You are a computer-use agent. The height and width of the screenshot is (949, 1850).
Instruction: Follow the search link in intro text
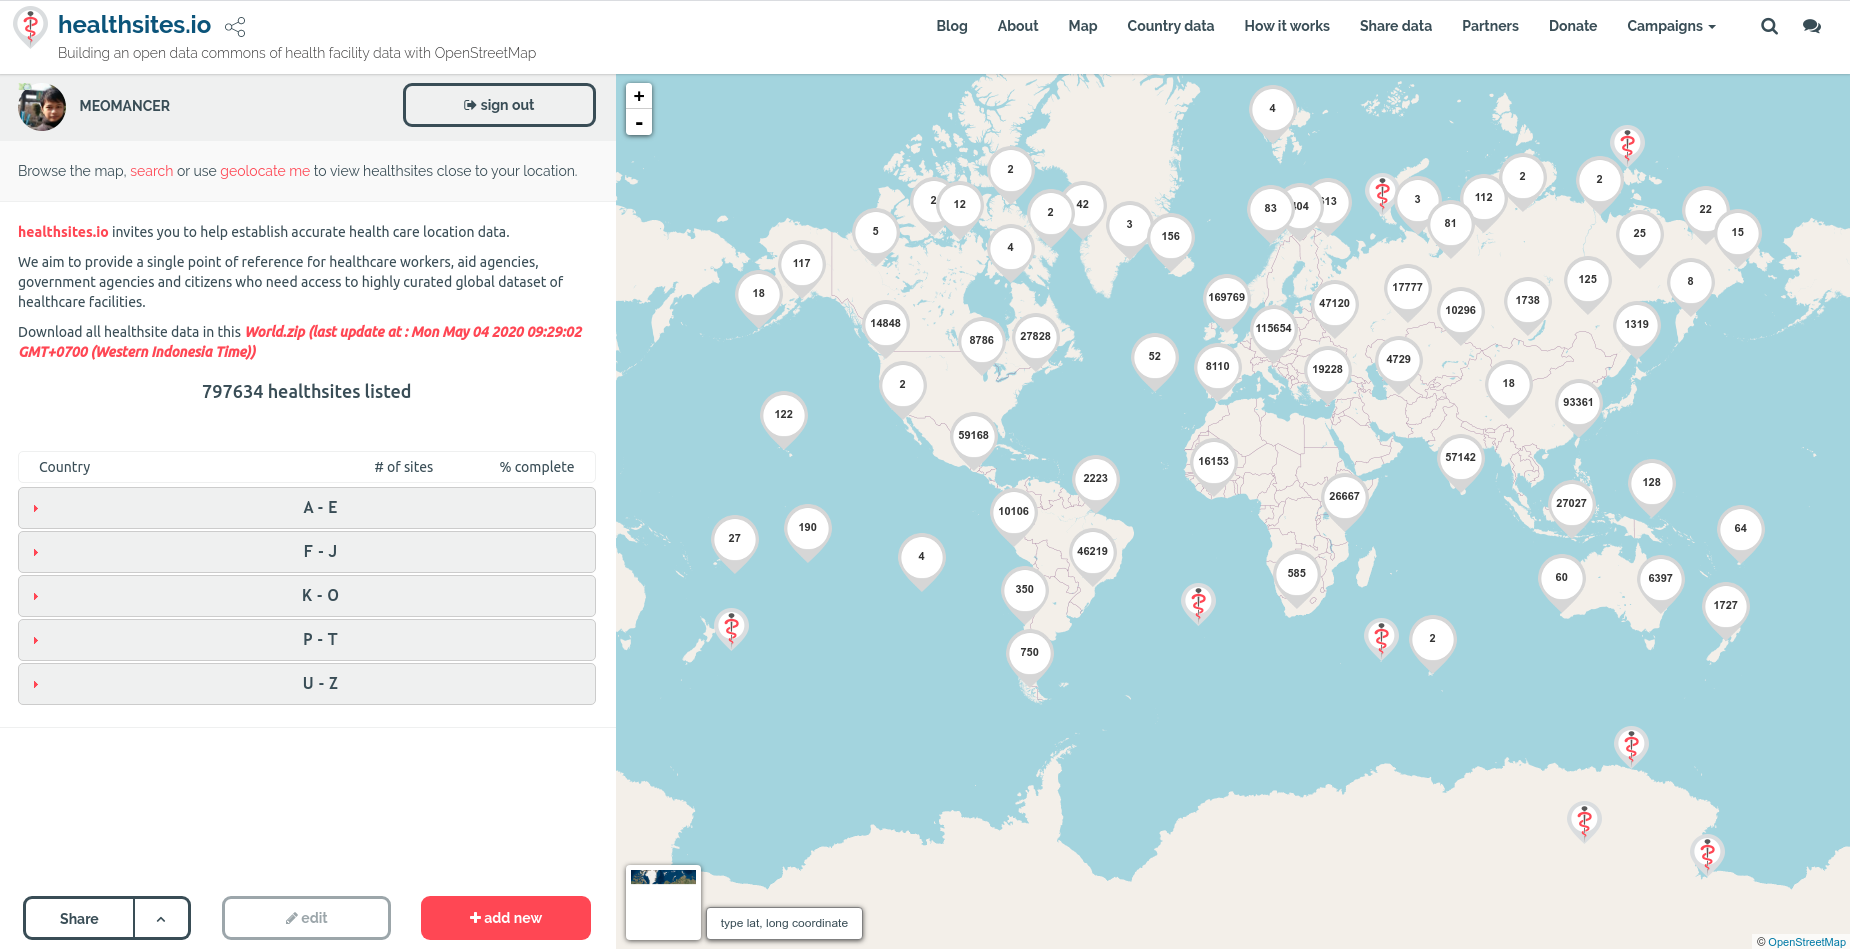(x=151, y=171)
